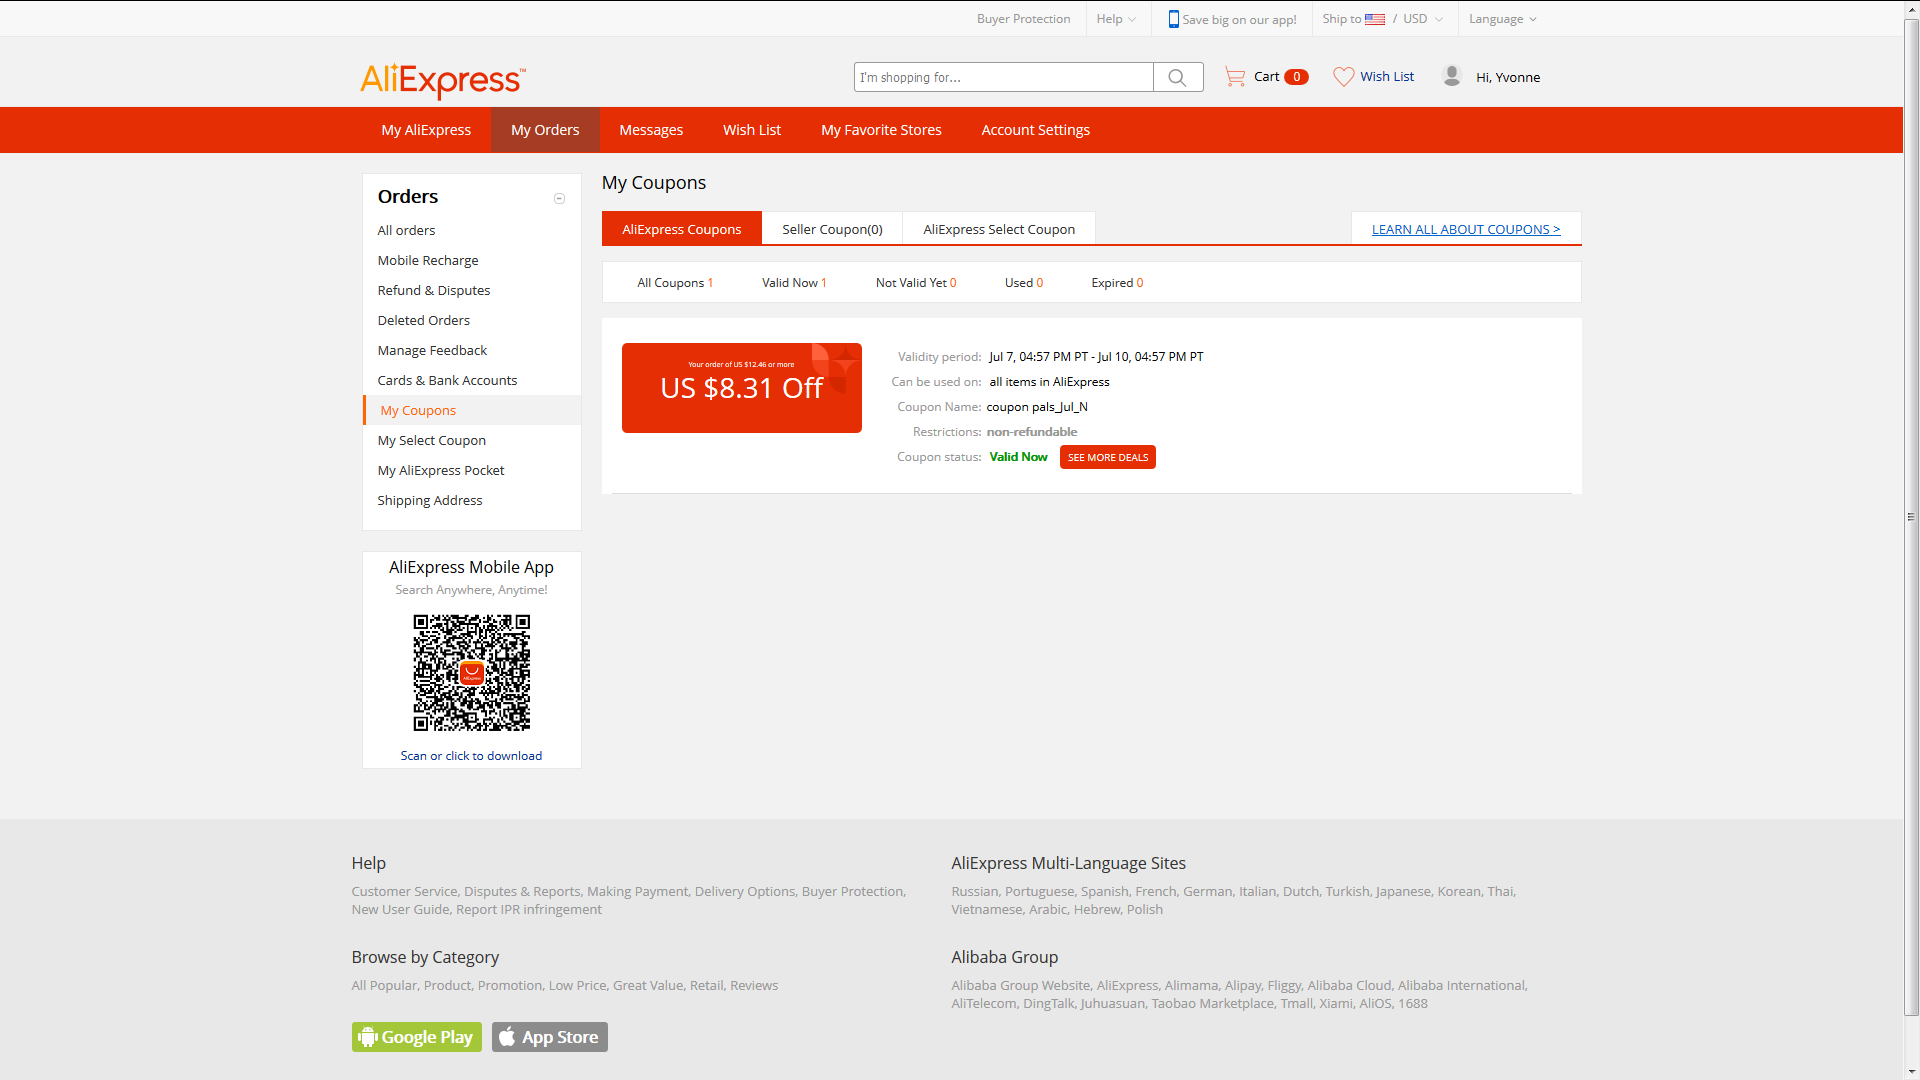
Task: Expand the Help dropdown
Action: (1116, 19)
